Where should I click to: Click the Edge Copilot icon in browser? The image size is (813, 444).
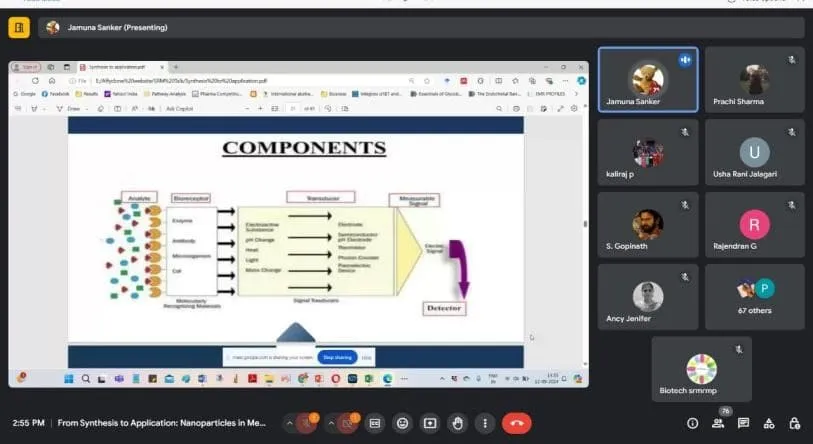click(x=582, y=81)
